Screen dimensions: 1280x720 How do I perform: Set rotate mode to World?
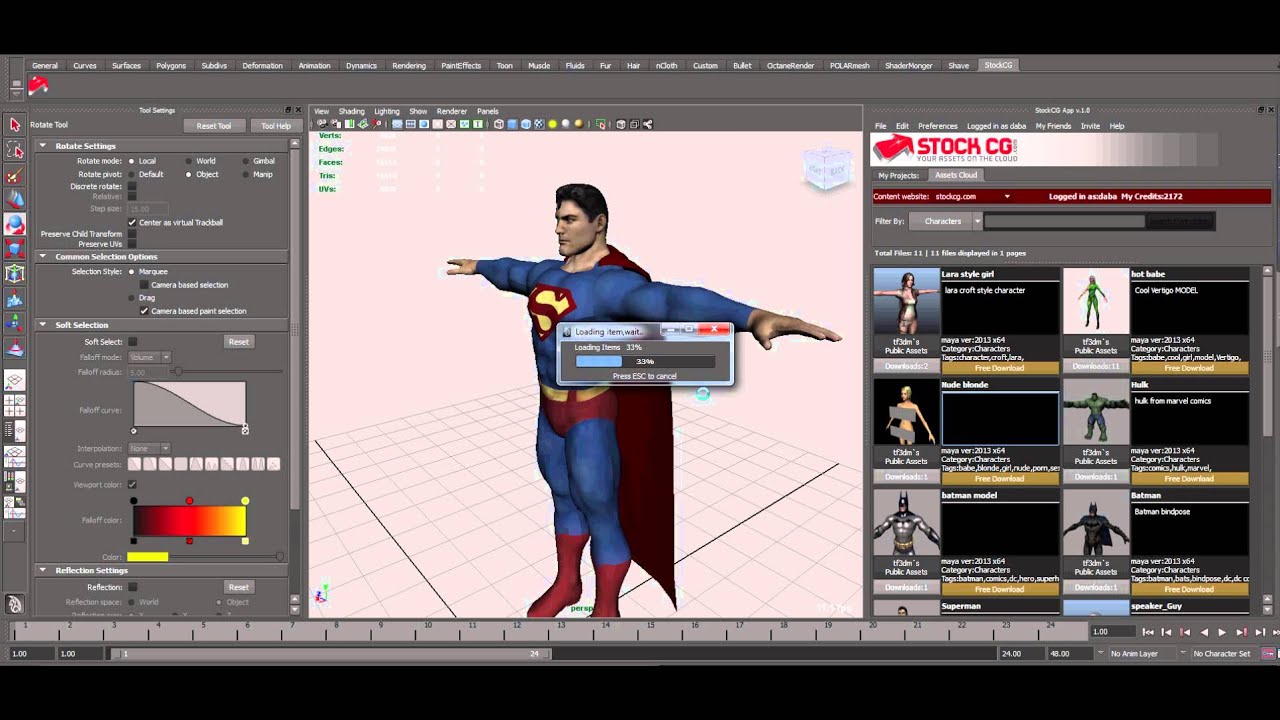188,160
